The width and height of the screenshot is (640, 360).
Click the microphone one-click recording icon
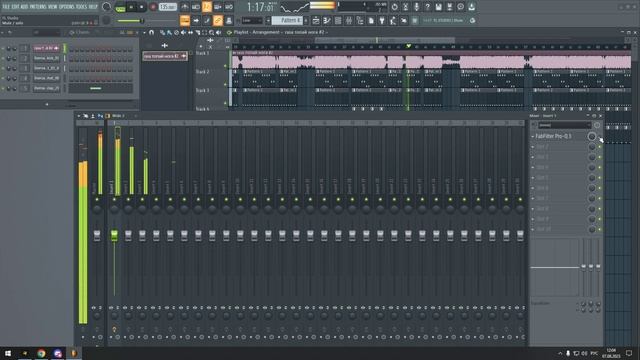pos(416,7)
